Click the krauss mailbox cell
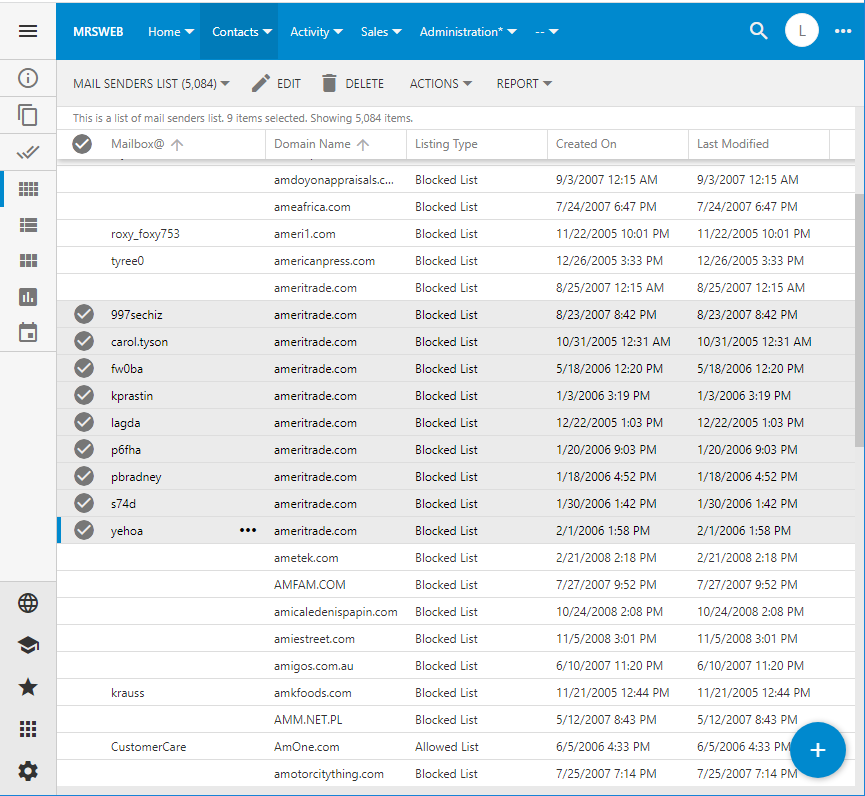This screenshot has height=796, width=865. coord(127,692)
